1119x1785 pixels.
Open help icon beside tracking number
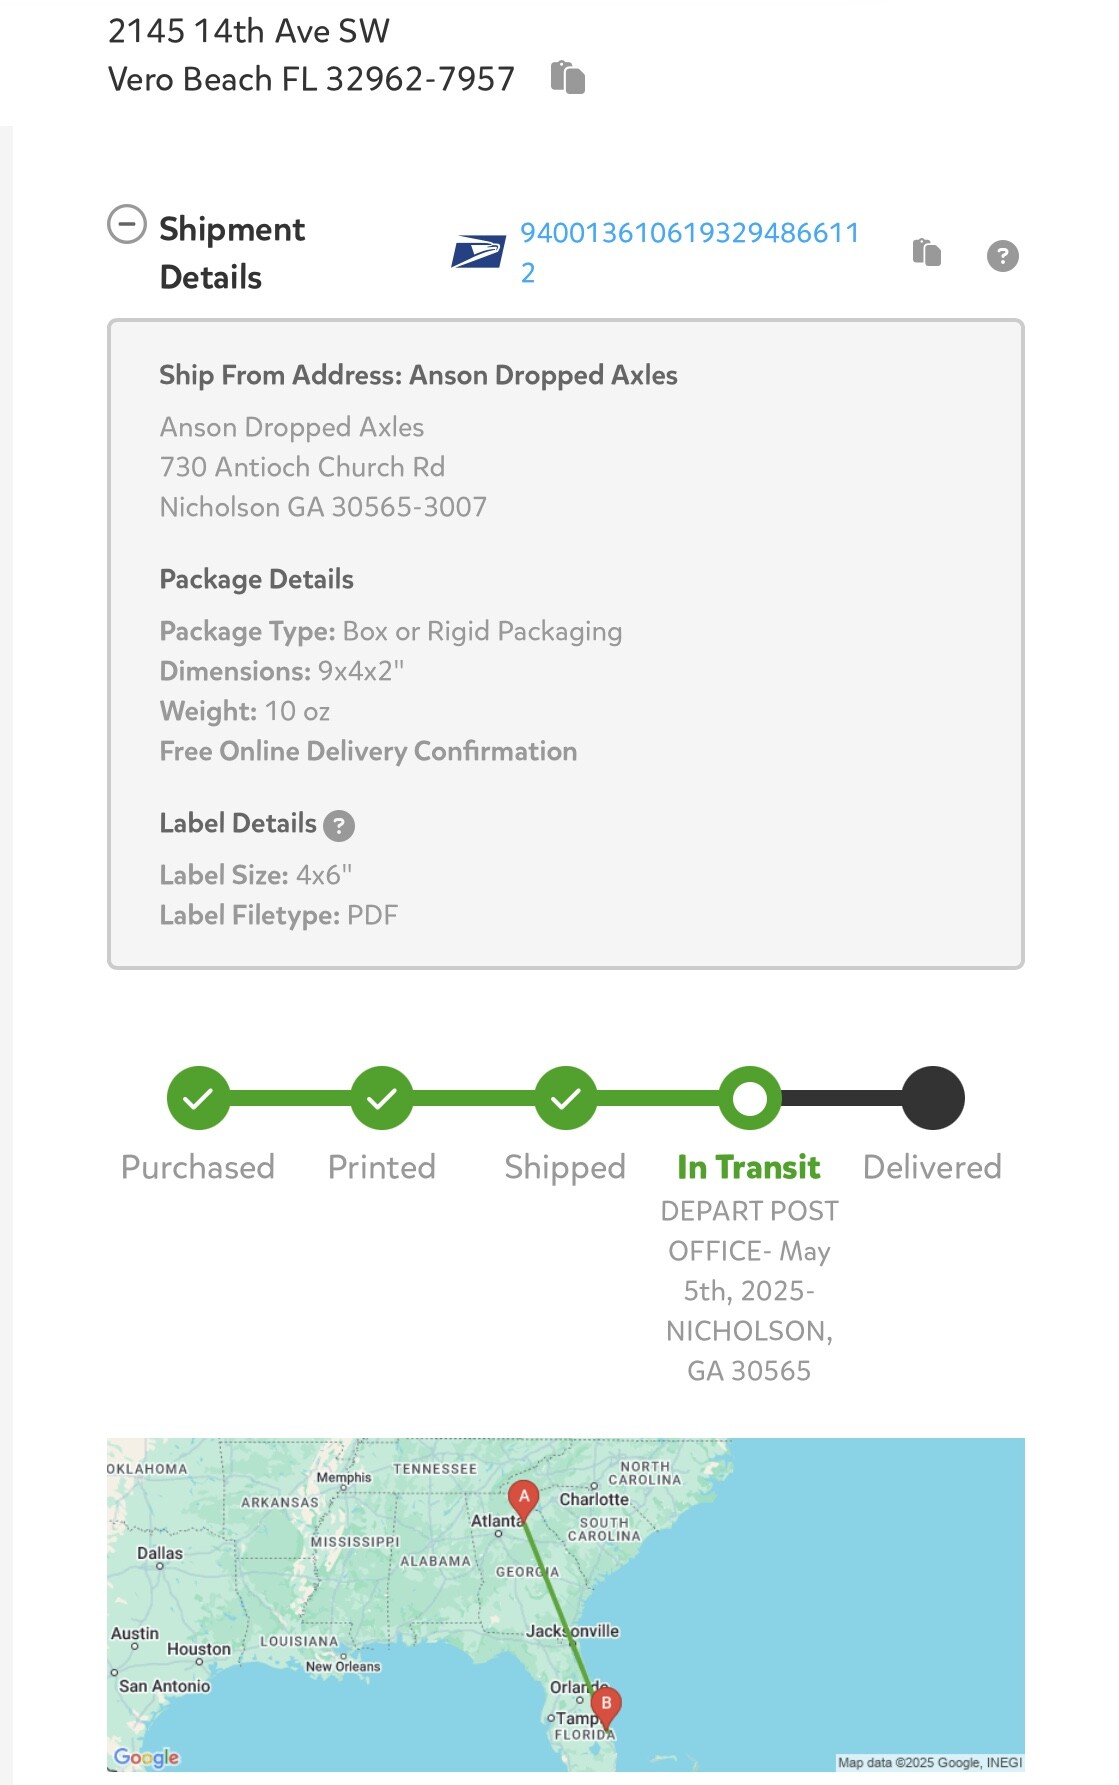coord(1002,256)
